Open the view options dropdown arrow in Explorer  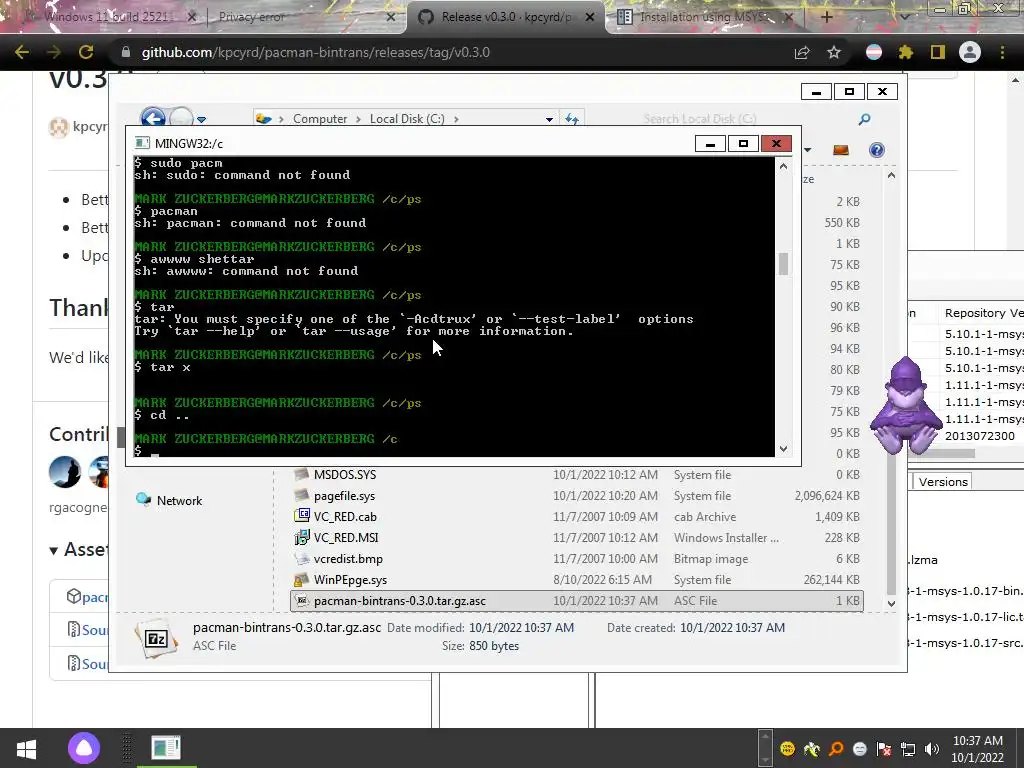click(x=808, y=150)
